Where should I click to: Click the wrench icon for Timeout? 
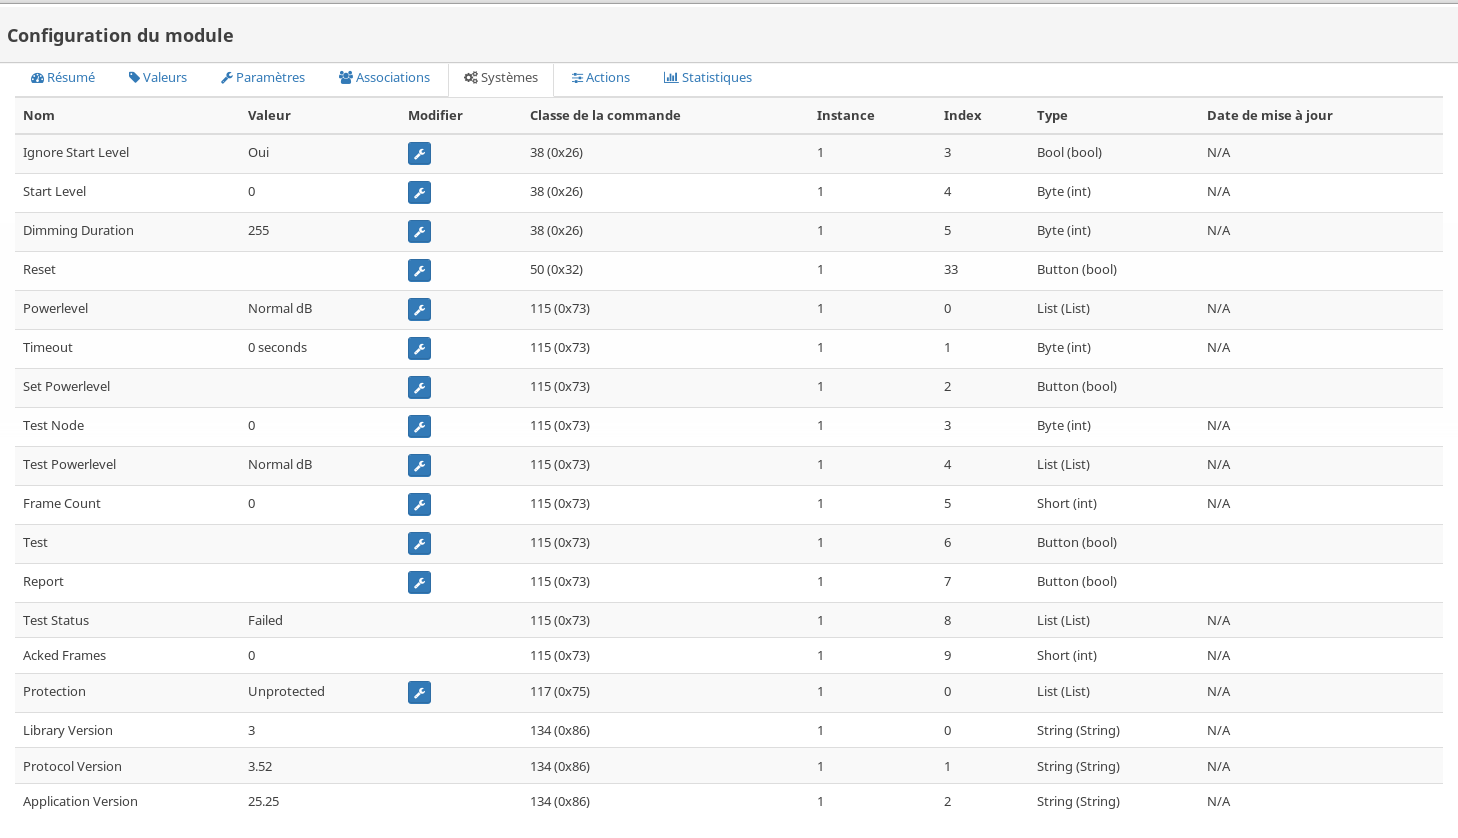pyautogui.click(x=419, y=348)
